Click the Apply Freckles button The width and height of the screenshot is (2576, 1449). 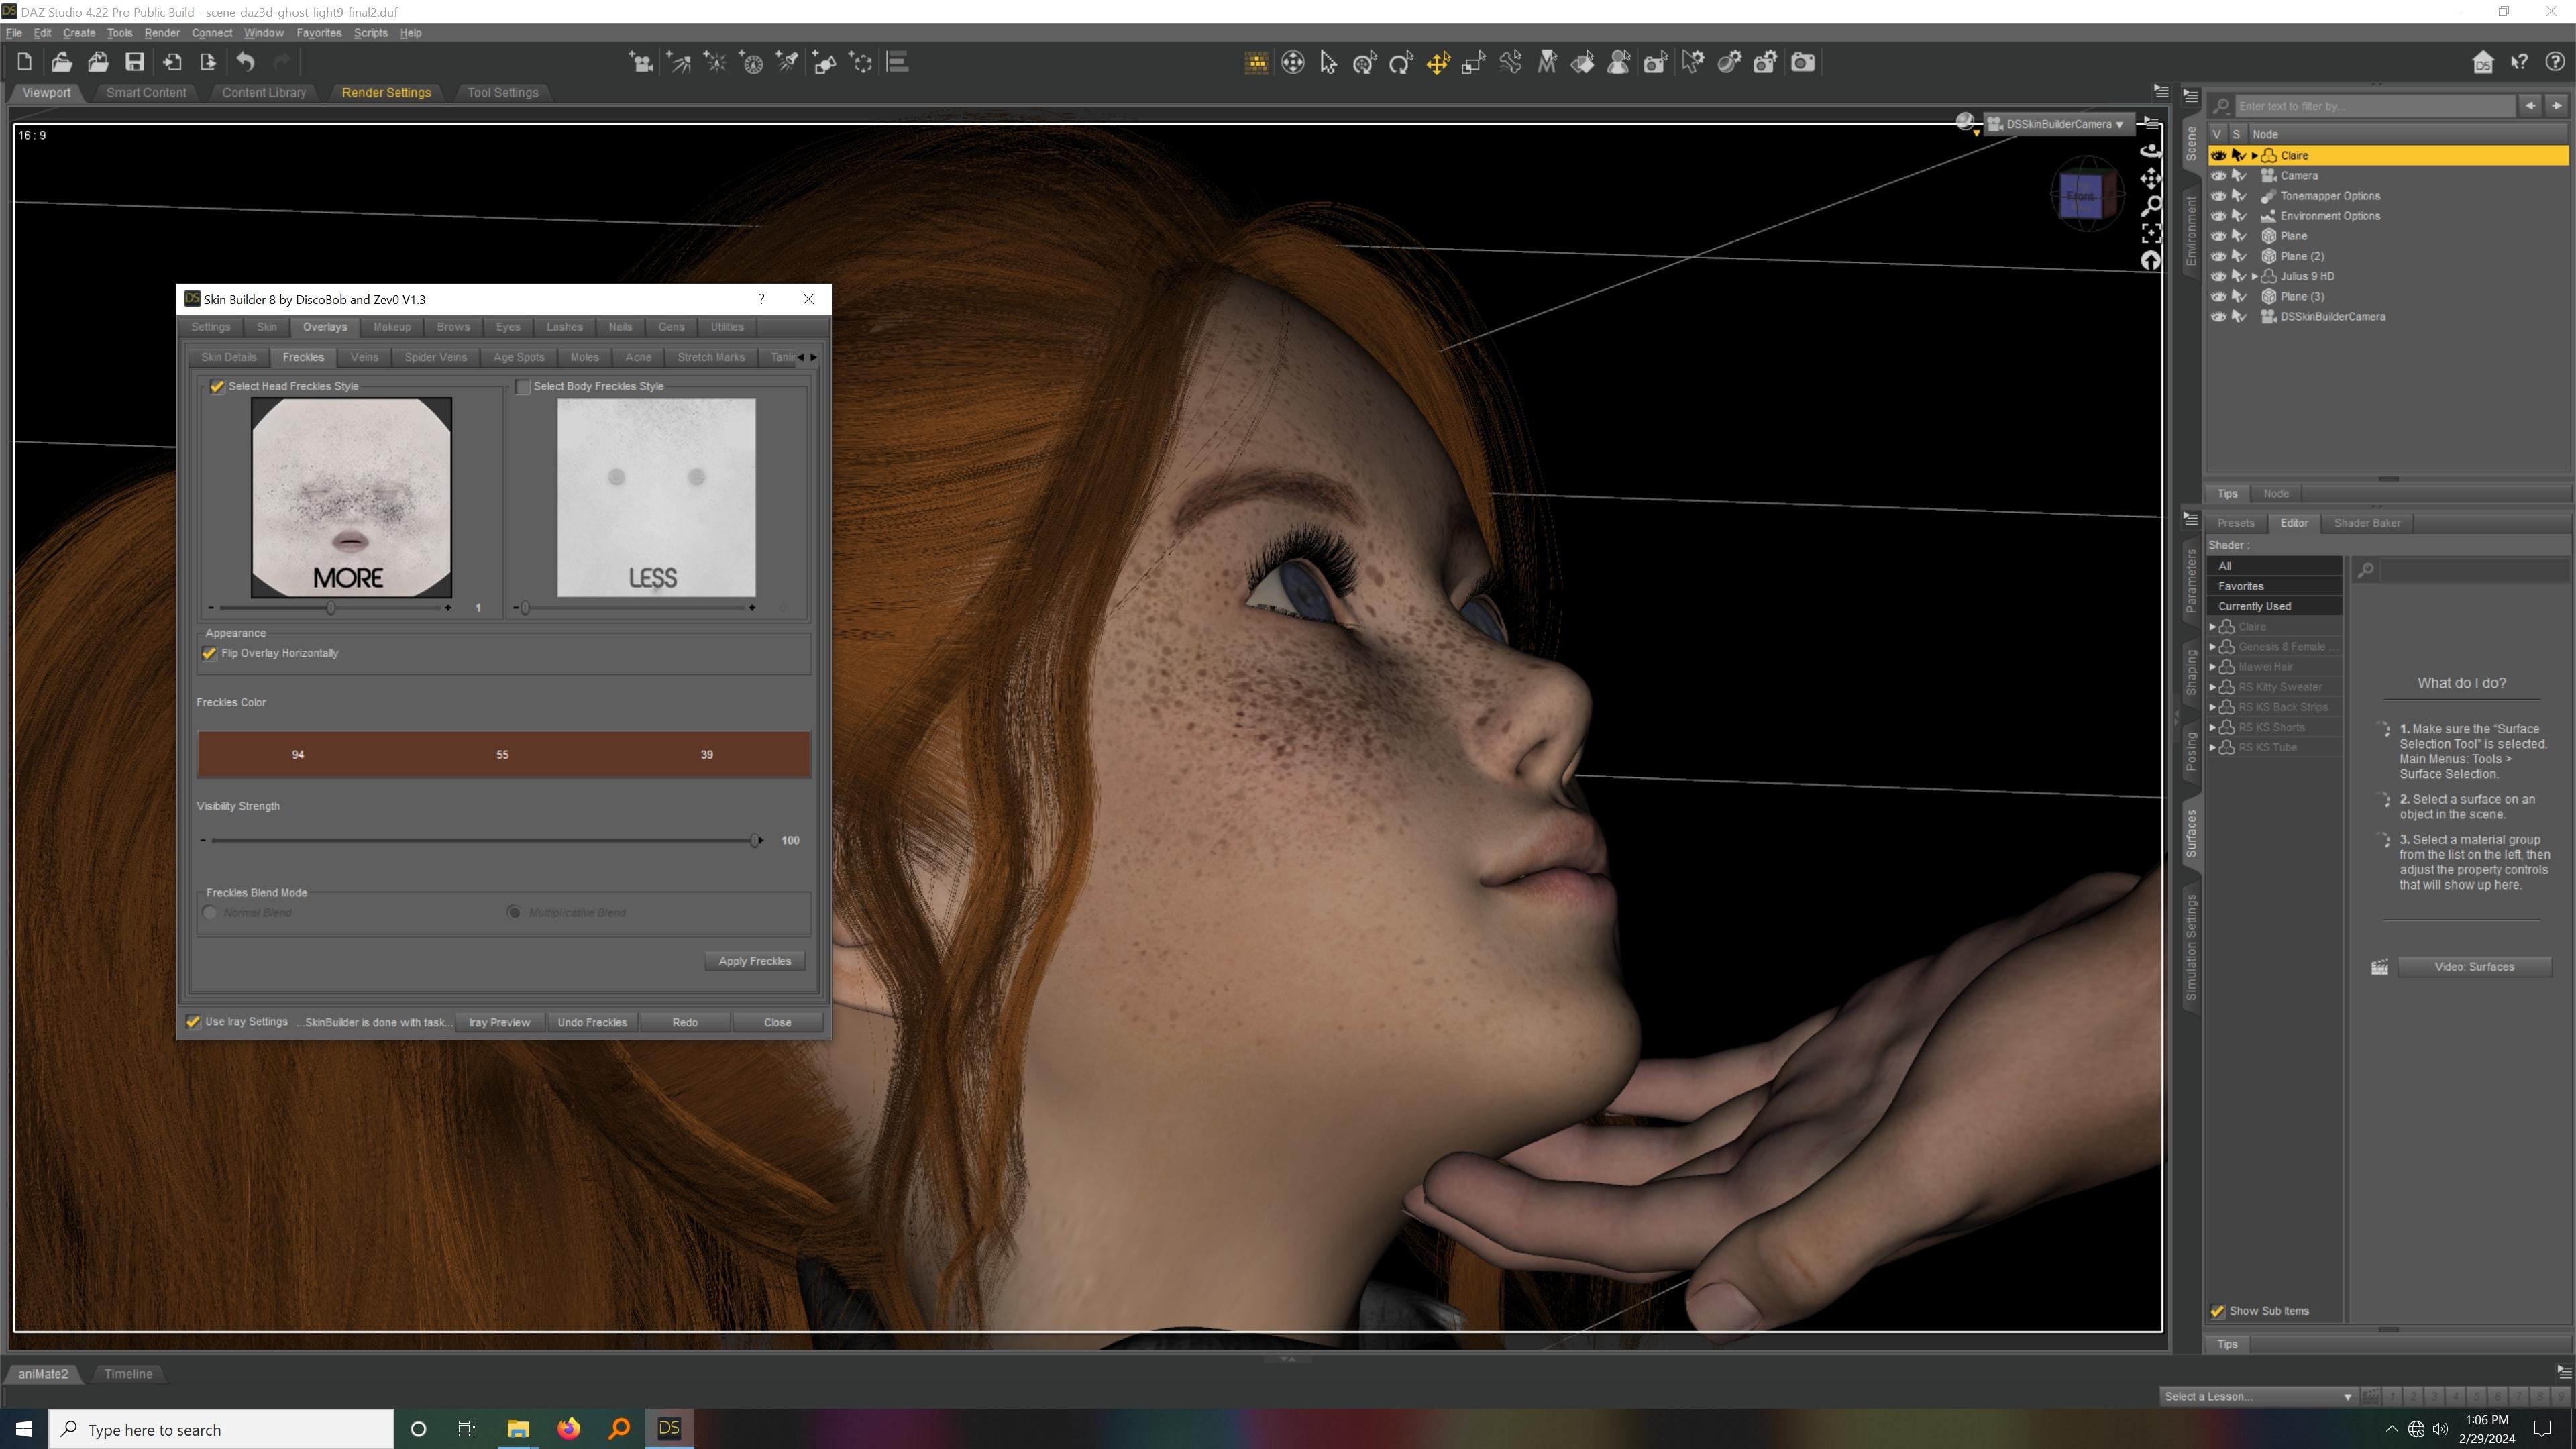click(x=754, y=961)
